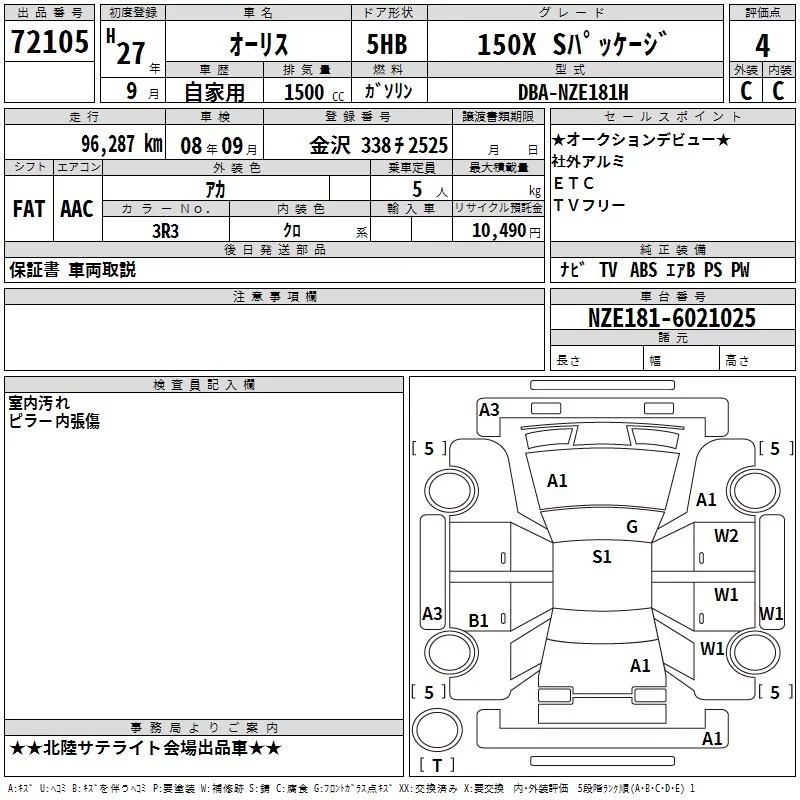Click the A1 mark on the hood

pyautogui.click(x=557, y=481)
